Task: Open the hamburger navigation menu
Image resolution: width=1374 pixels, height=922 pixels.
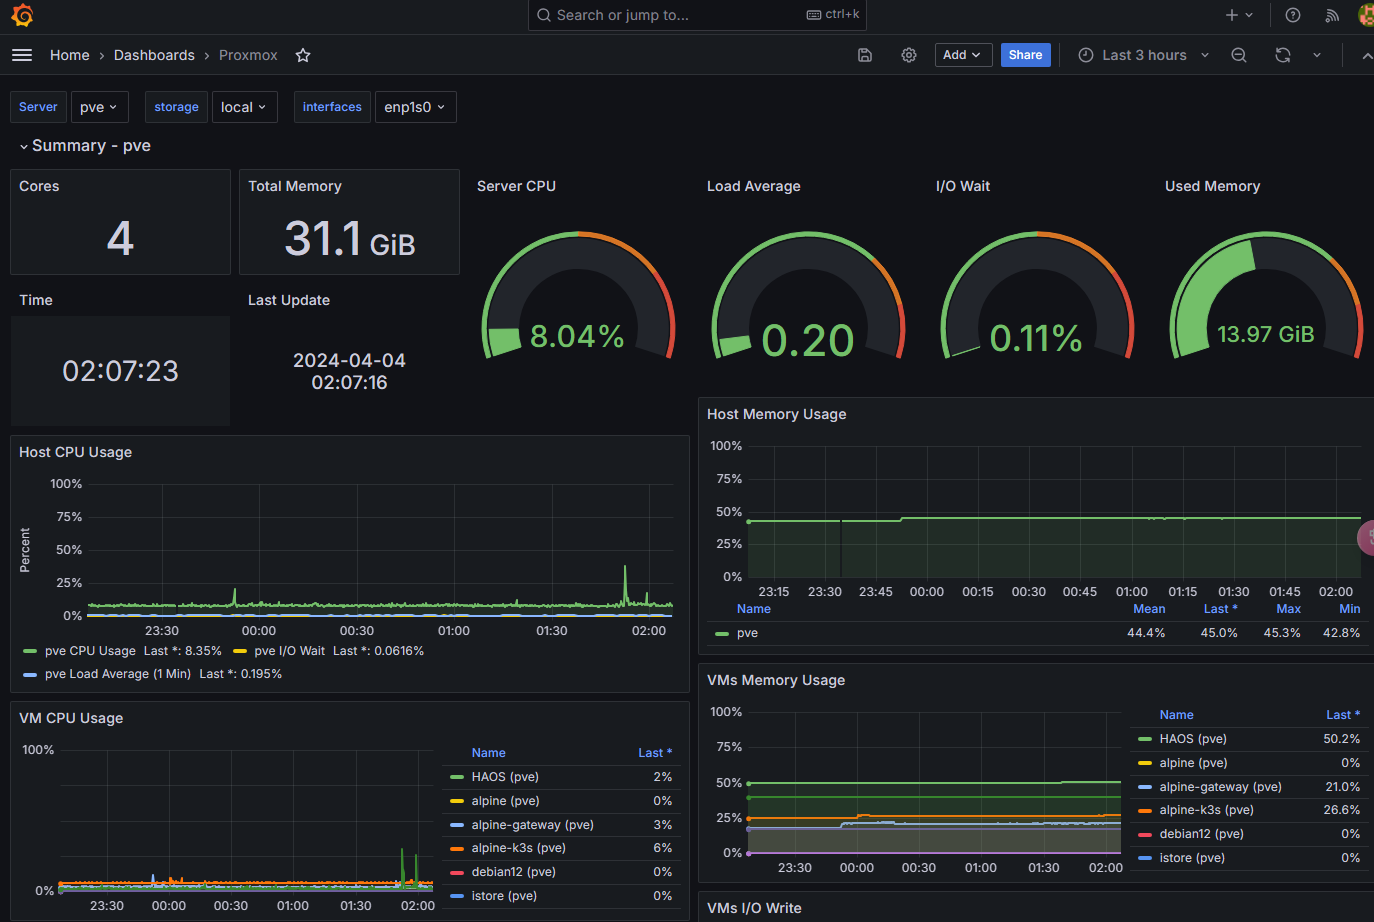Action: pos(22,55)
